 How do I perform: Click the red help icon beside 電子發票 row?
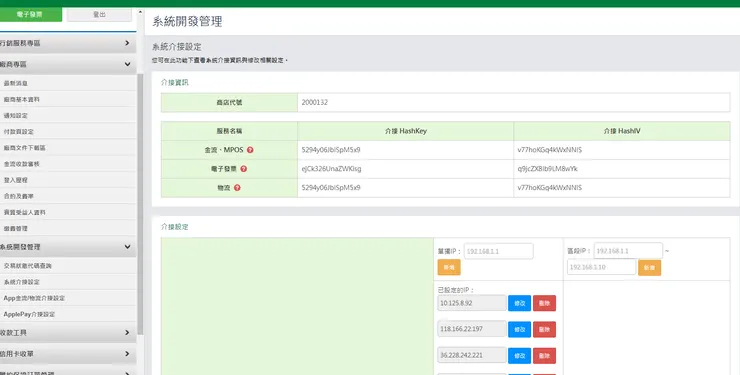click(244, 169)
